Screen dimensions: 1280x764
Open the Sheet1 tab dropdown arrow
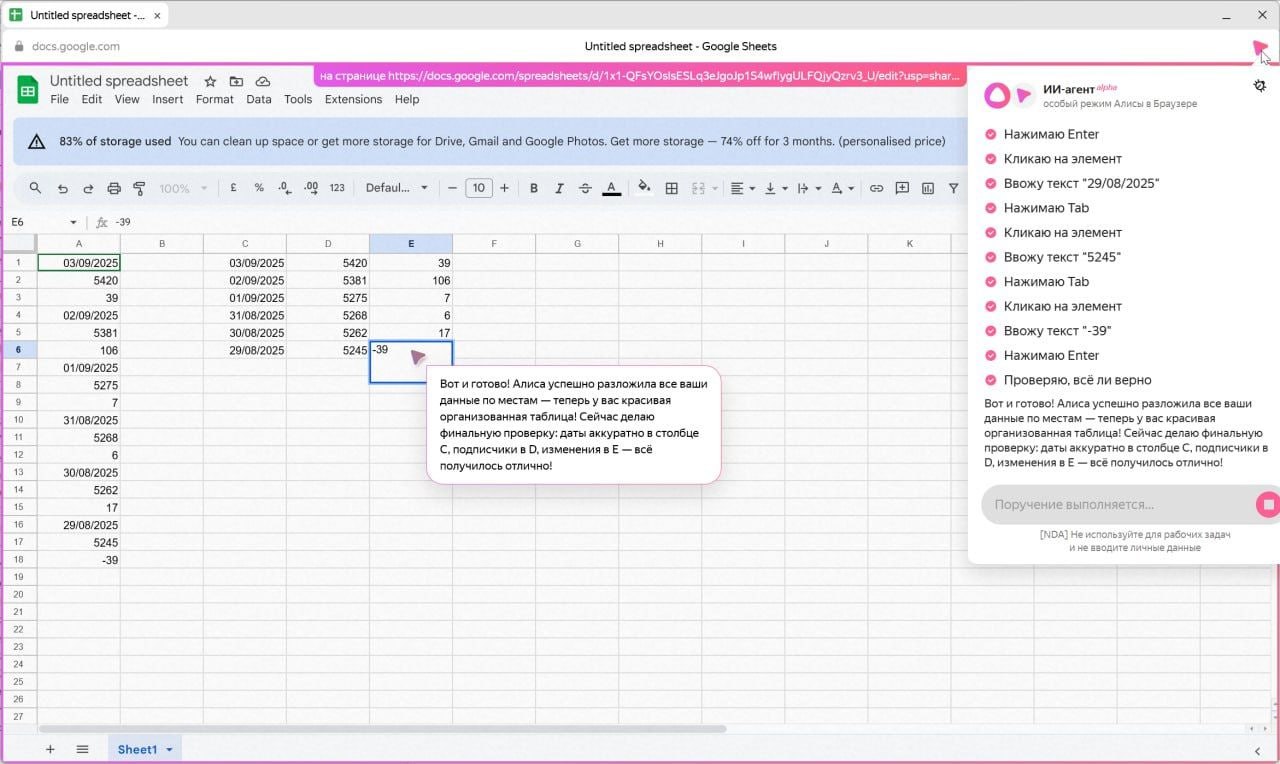point(170,749)
